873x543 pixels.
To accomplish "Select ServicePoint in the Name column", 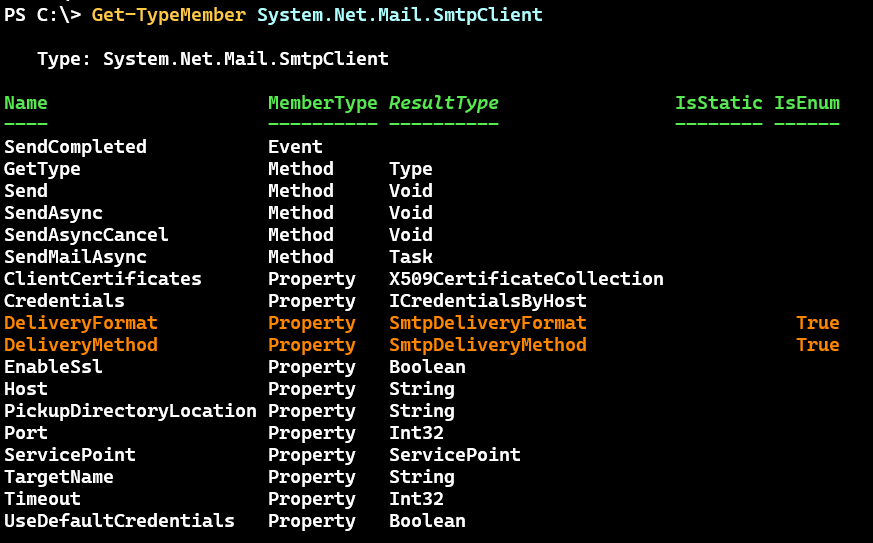I will coord(70,455).
